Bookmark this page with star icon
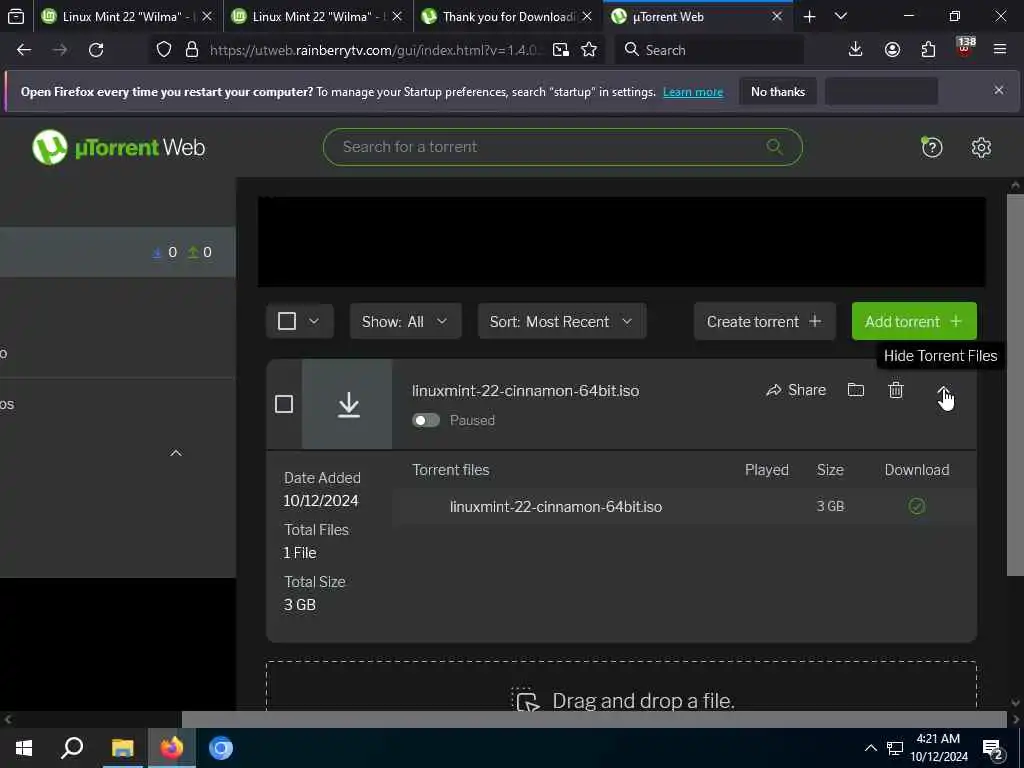This screenshot has height=768, width=1024. [589, 50]
